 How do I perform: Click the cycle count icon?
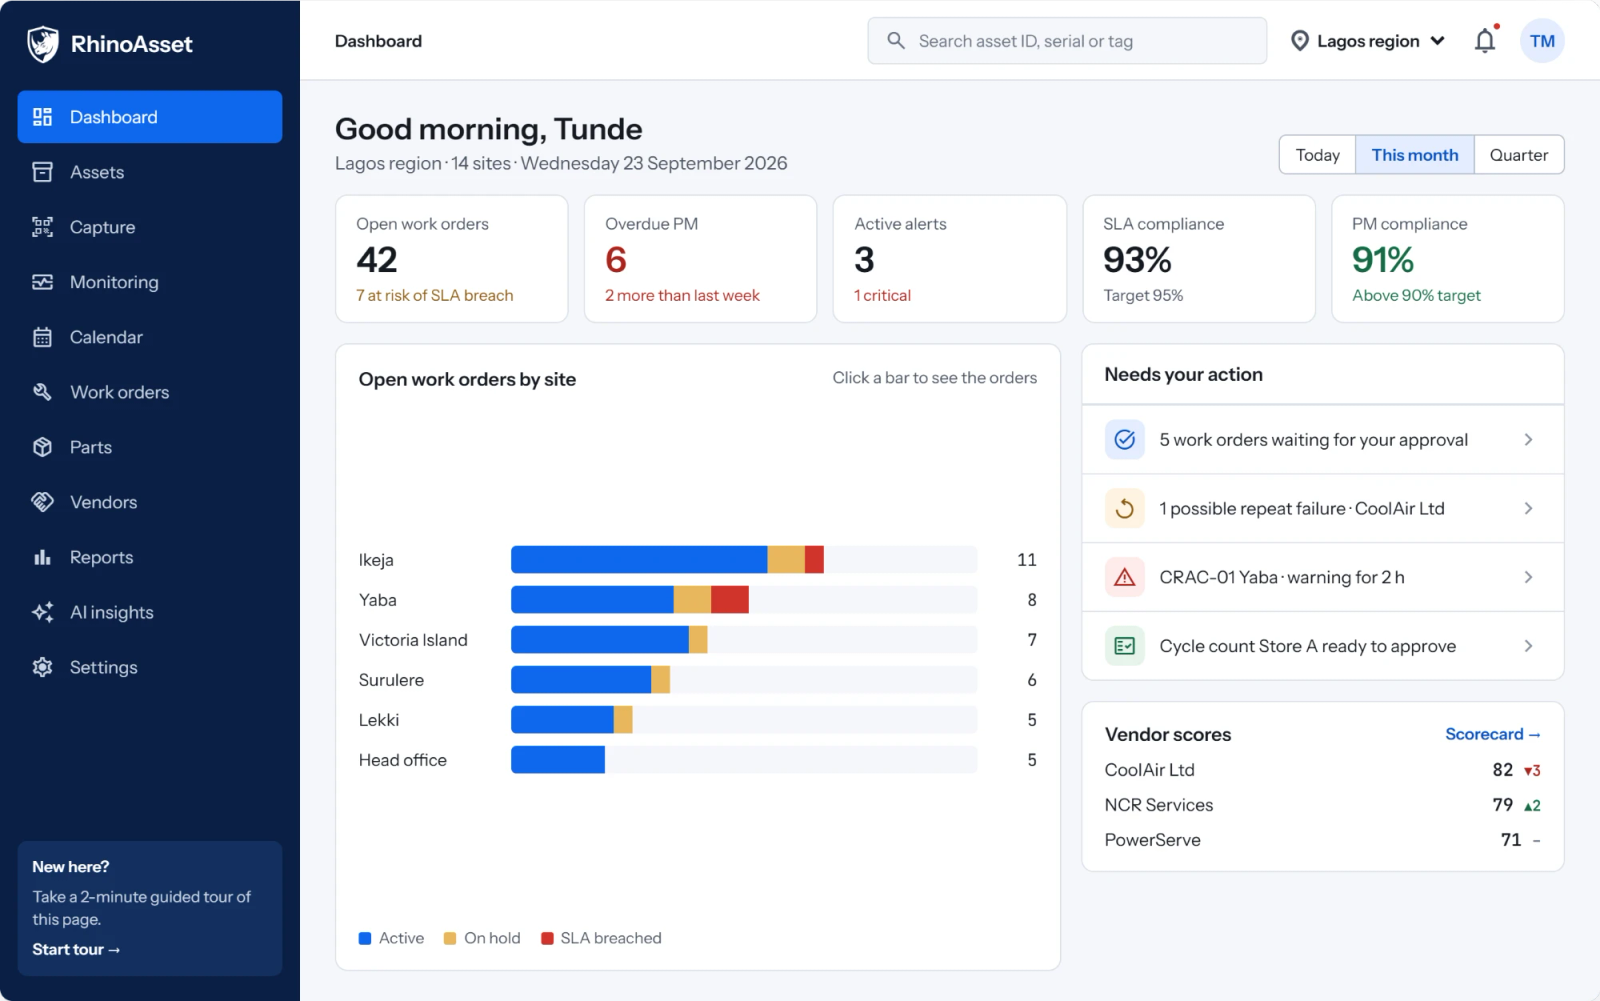(x=1125, y=646)
